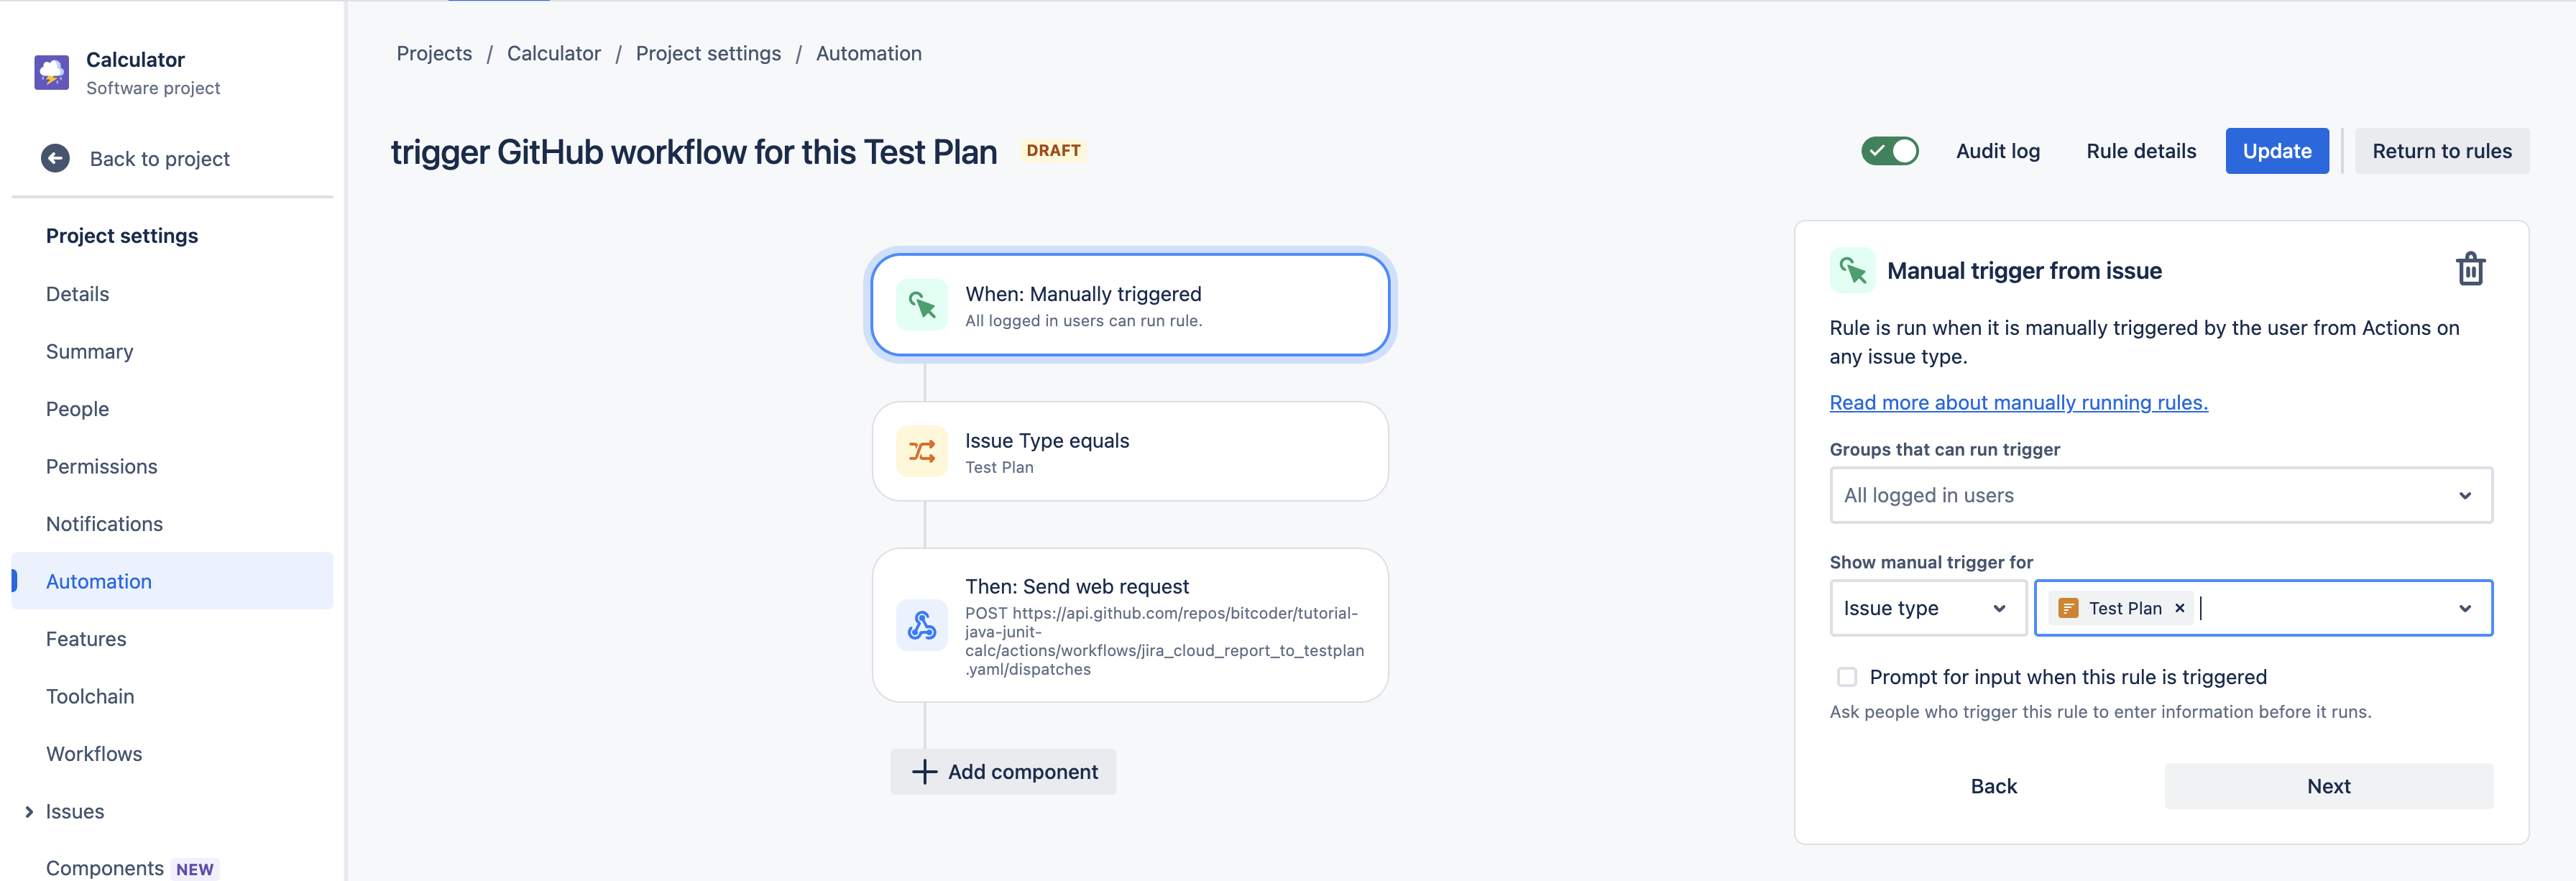This screenshot has width=2576, height=881.
Task: Click the Calculator project avatar icon
Action: 51,73
